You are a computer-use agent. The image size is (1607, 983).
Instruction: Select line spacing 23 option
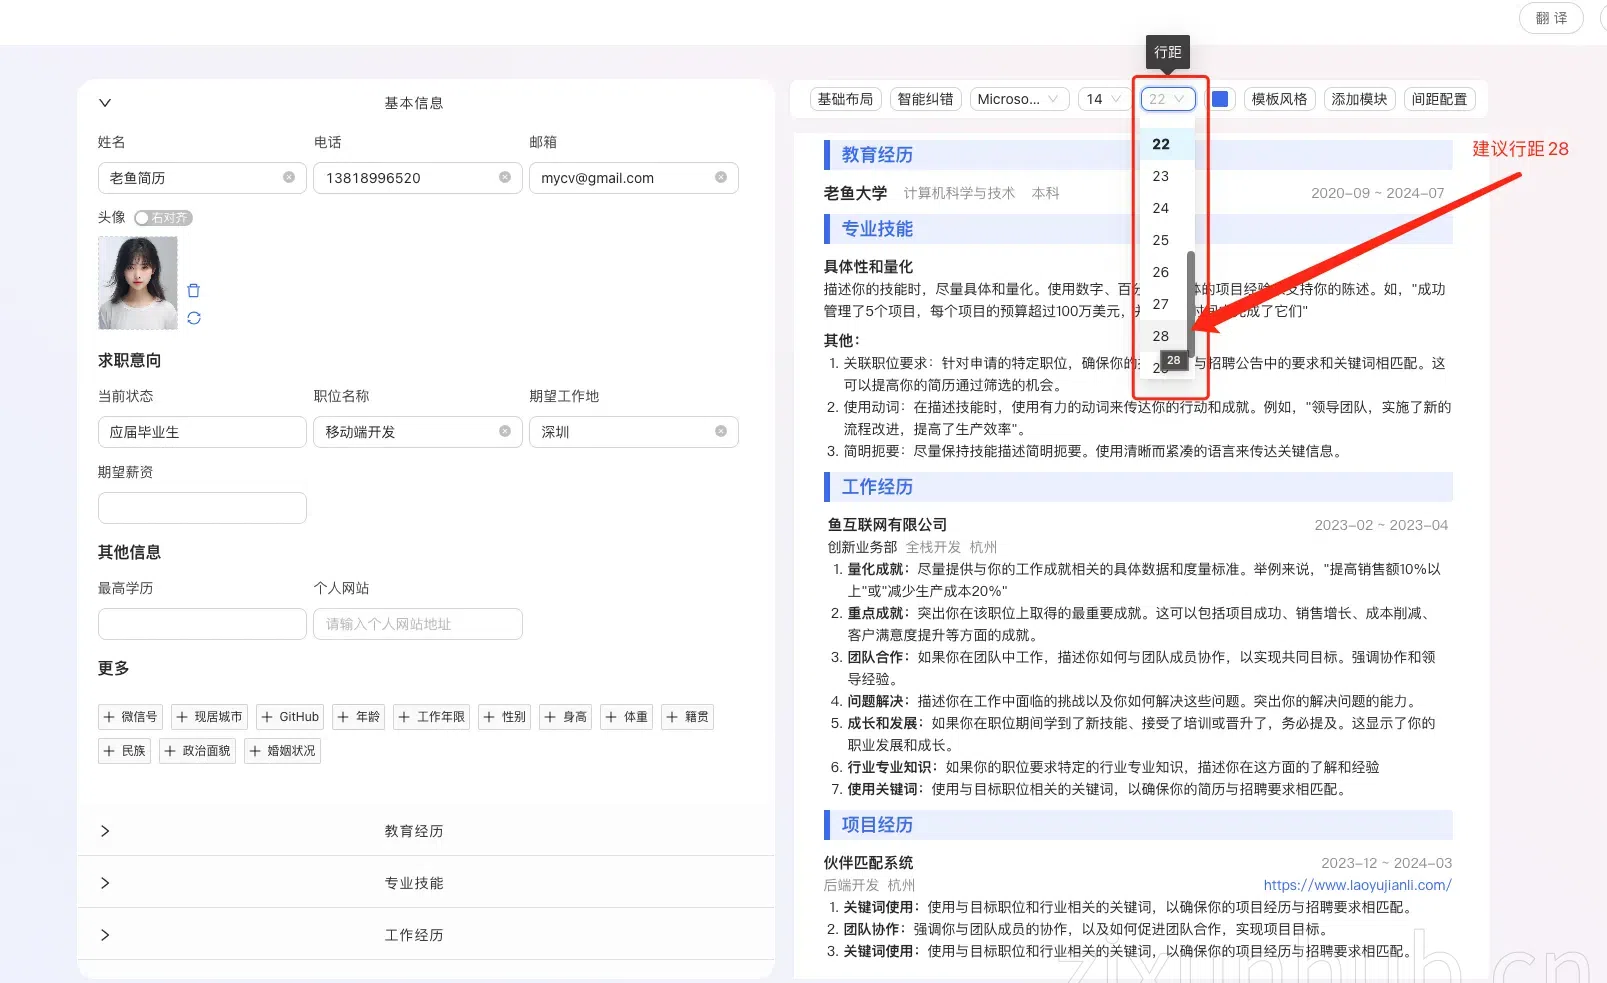(1163, 176)
